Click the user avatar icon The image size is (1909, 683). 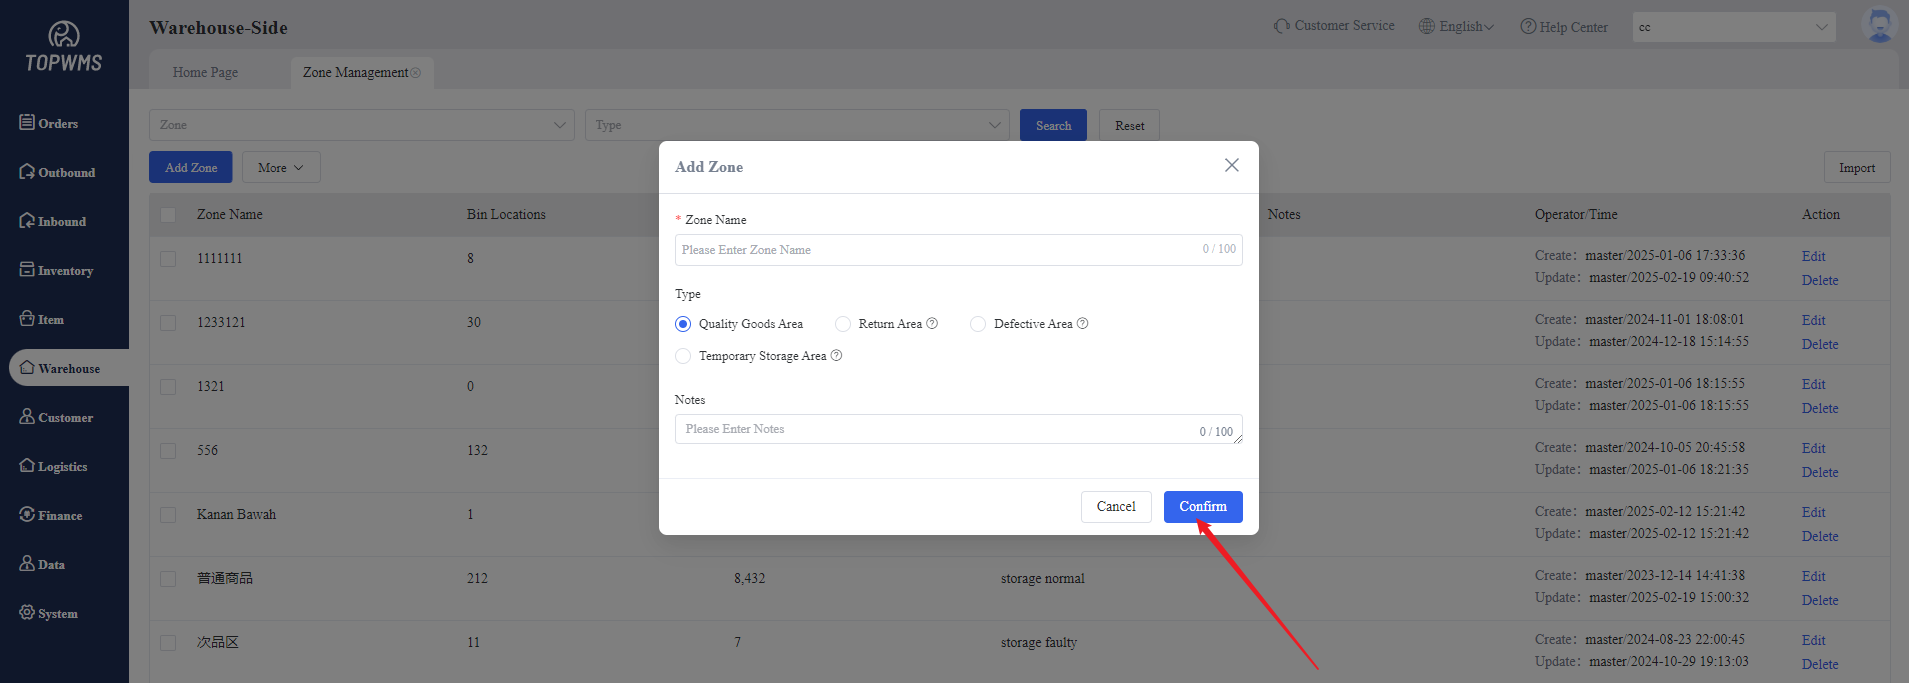(x=1879, y=26)
